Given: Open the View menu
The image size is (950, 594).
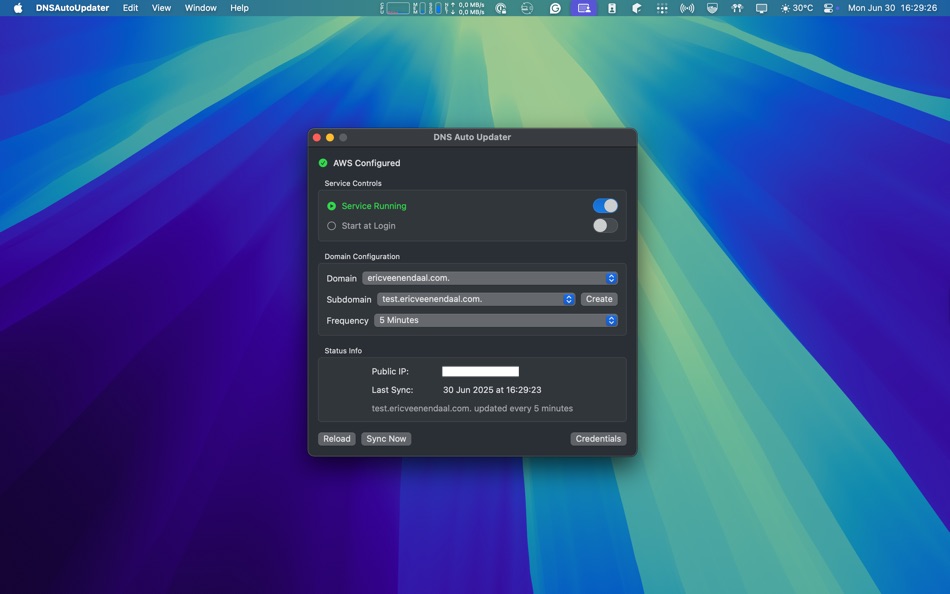Looking at the screenshot, I should (161, 8).
